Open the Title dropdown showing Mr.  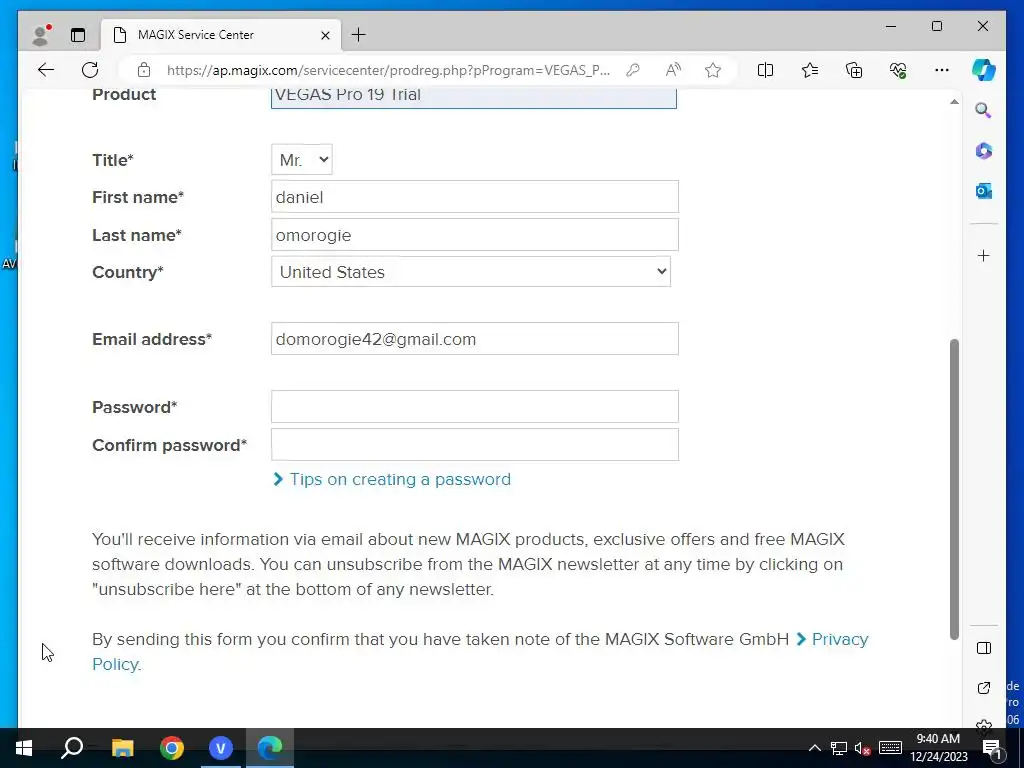click(x=302, y=159)
